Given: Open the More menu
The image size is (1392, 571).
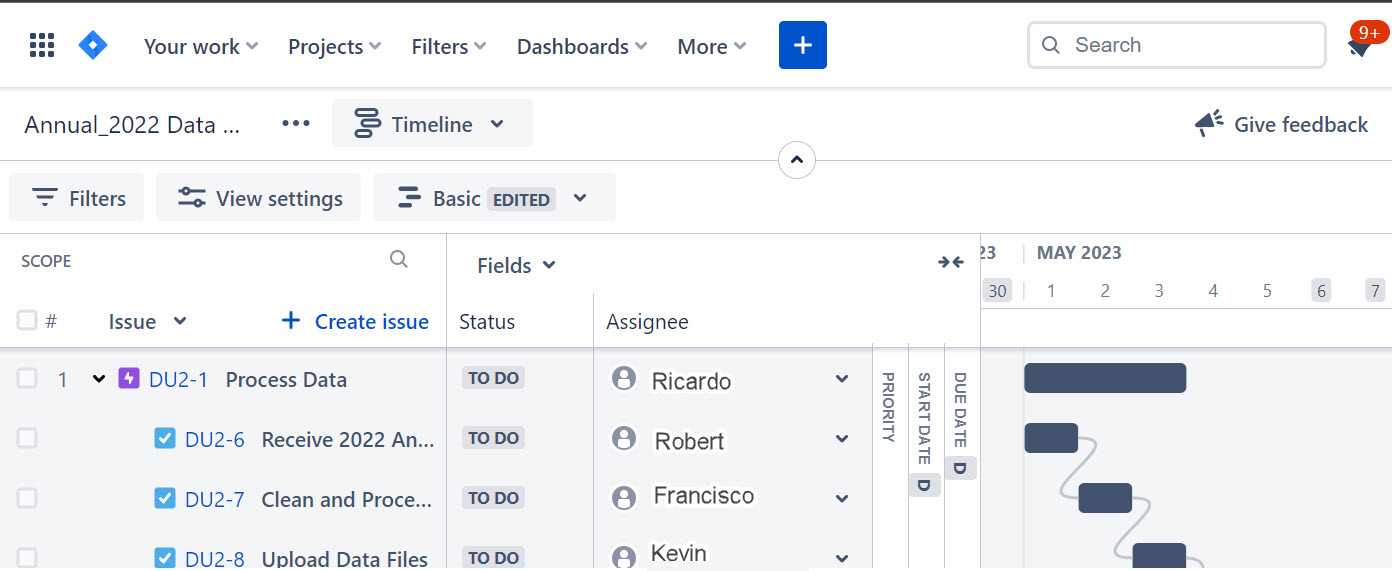Looking at the screenshot, I should coord(712,46).
